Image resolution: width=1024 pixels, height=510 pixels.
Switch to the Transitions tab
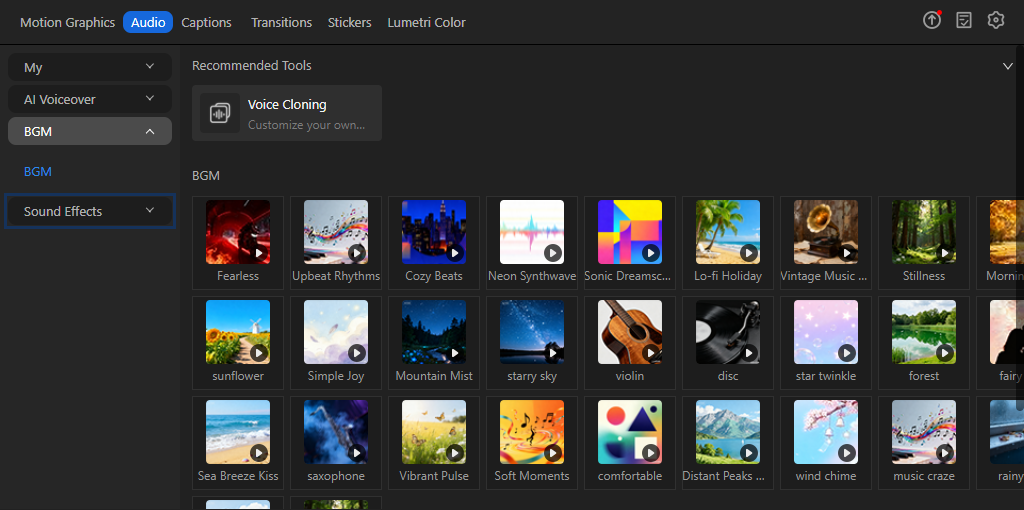(x=281, y=22)
